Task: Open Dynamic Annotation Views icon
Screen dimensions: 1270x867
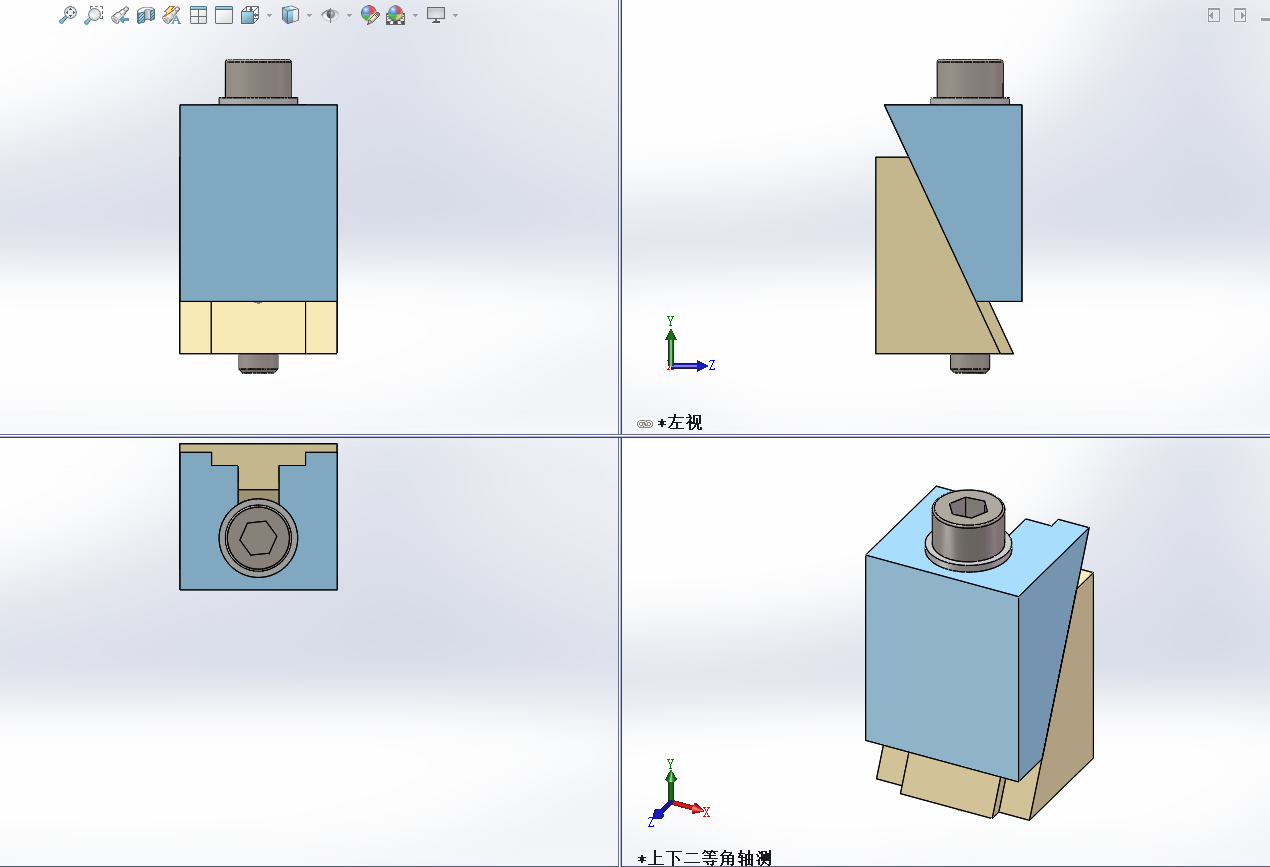Action: 172,15
